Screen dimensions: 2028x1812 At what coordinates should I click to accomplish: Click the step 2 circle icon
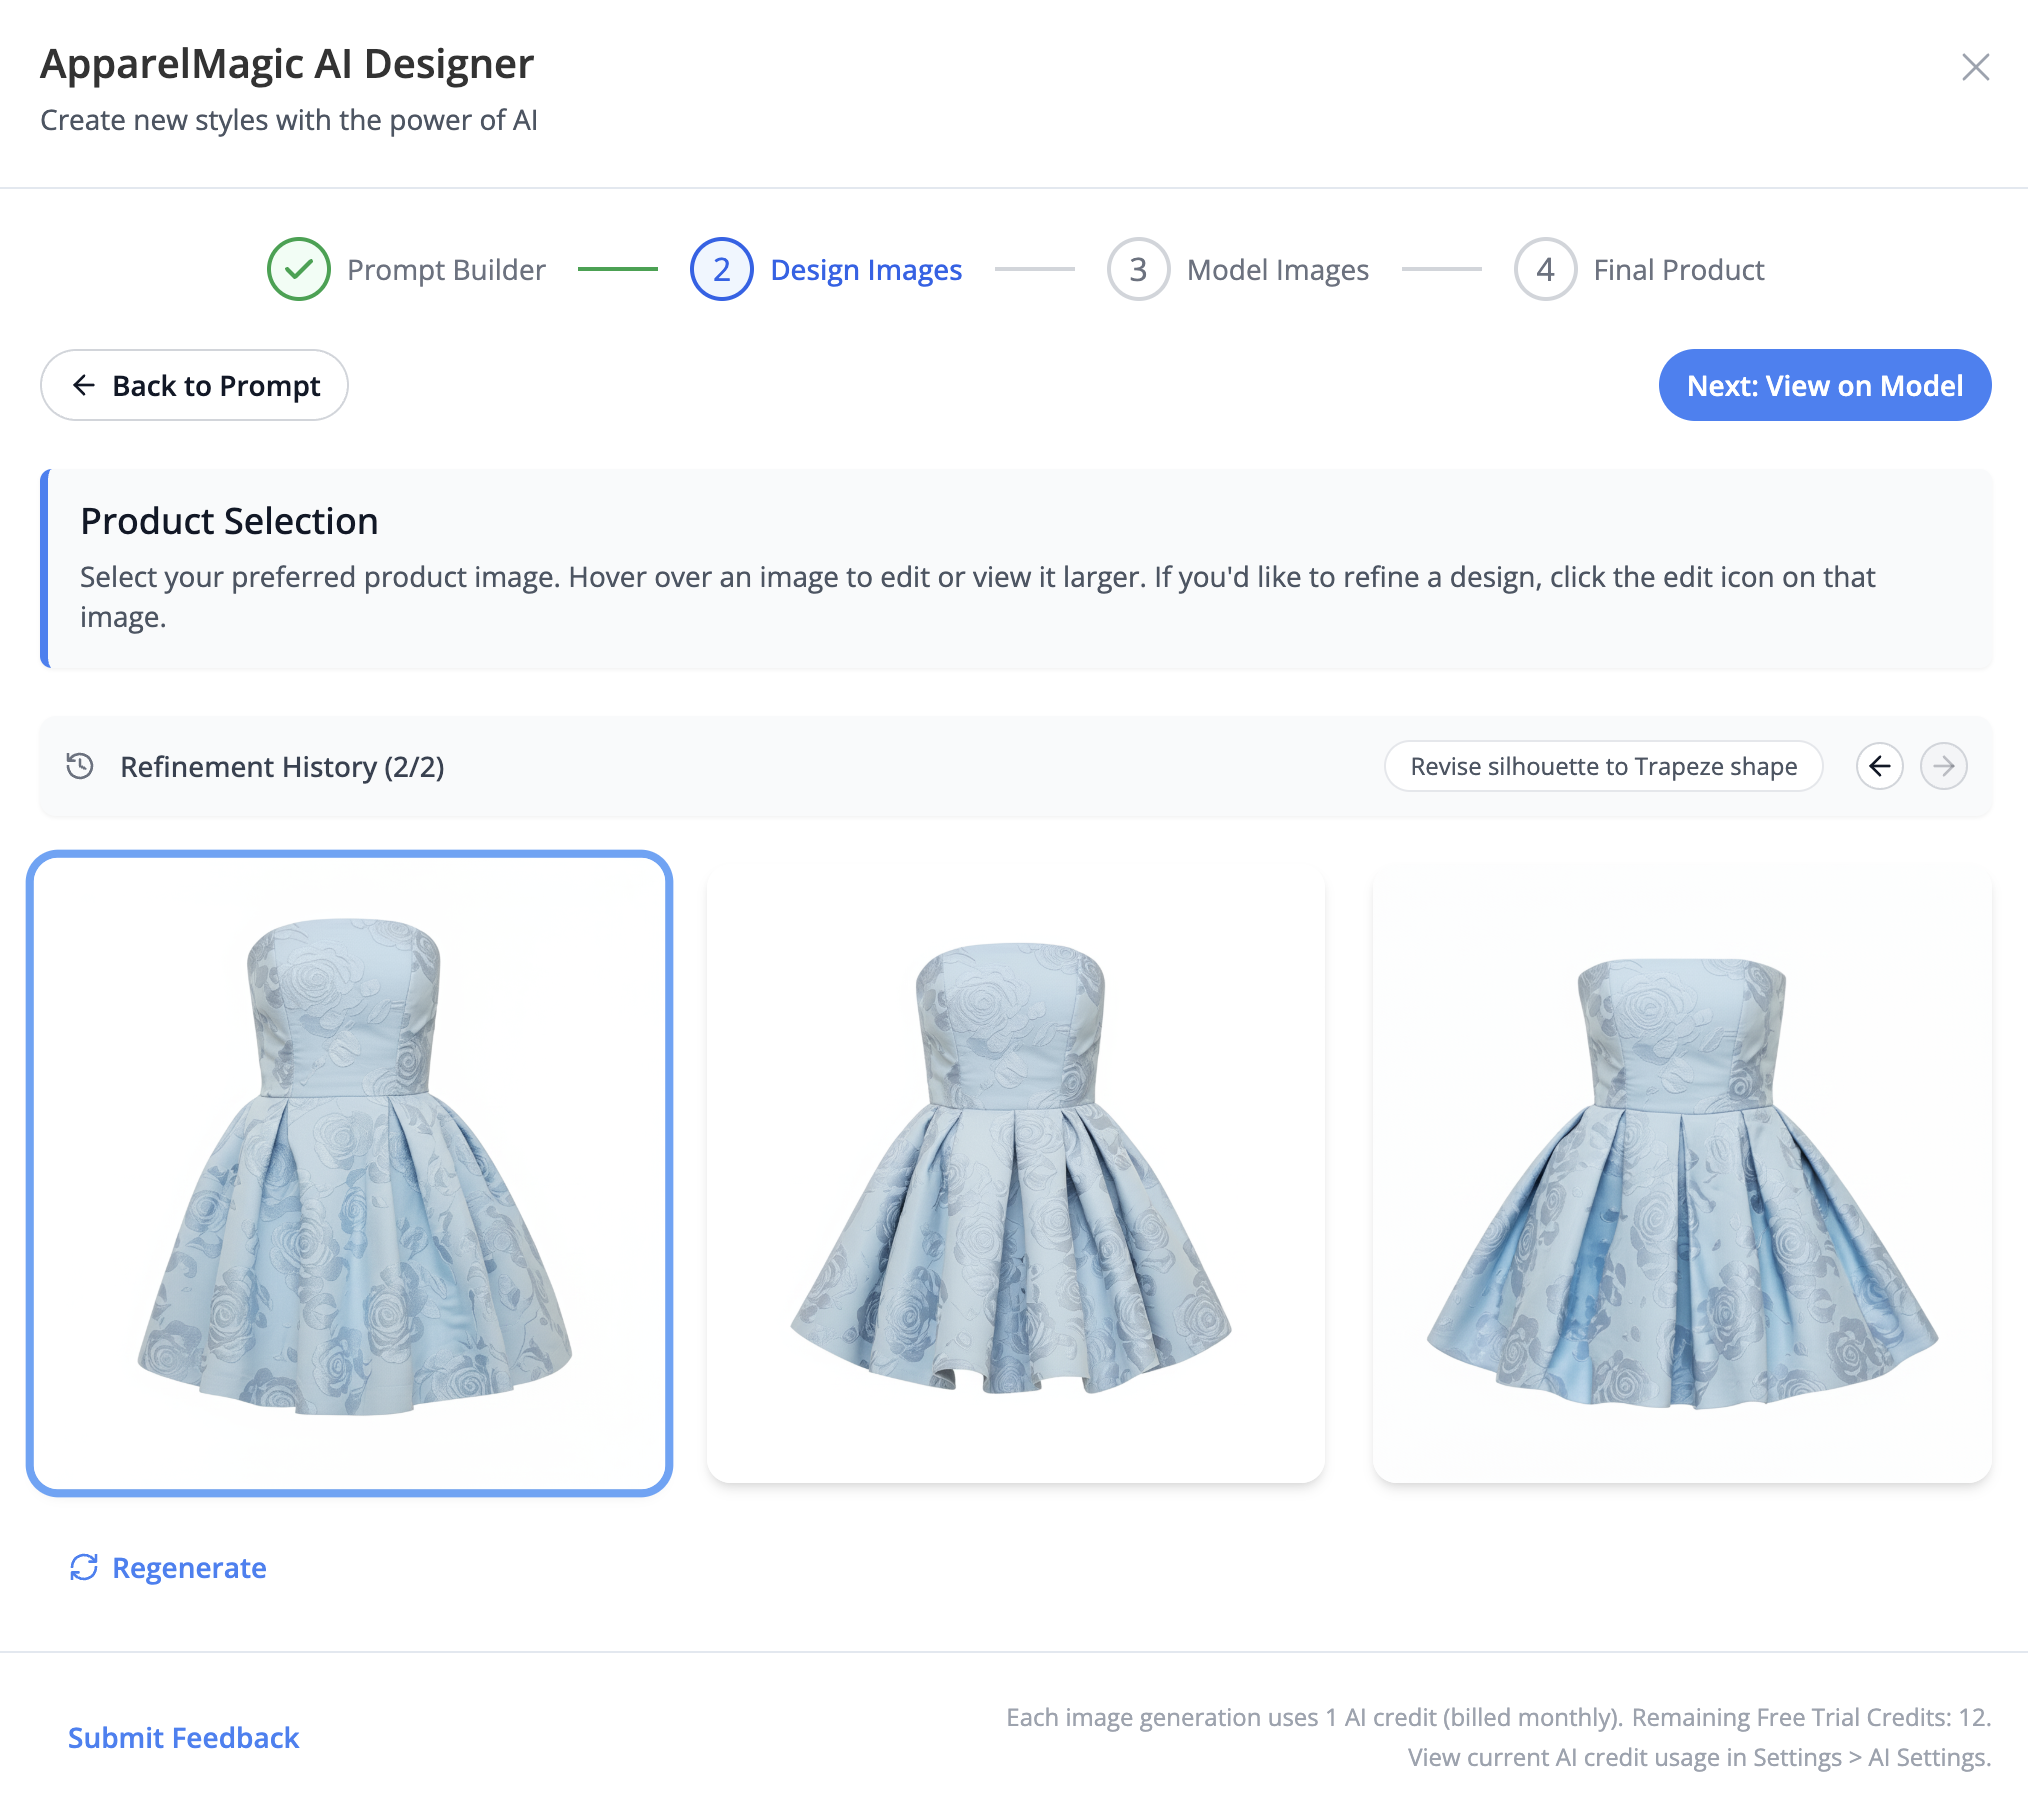click(x=721, y=269)
